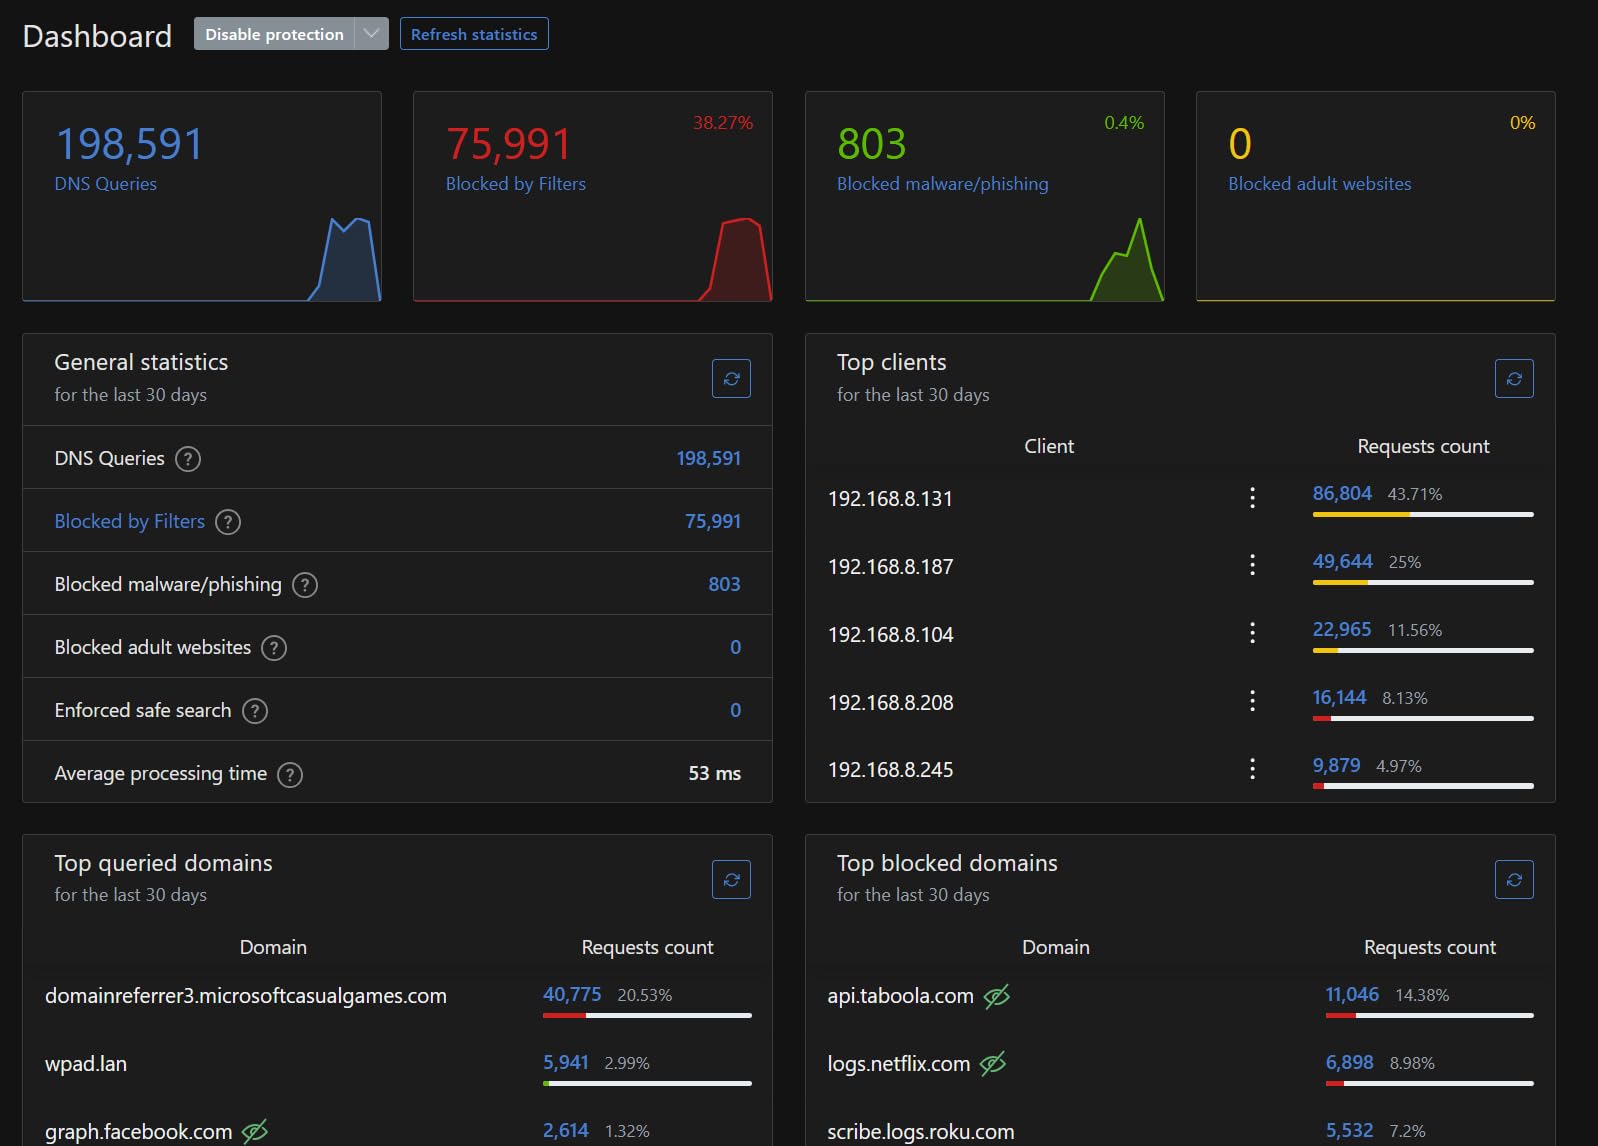Screen dimensions: 1598x1146
Task: Refresh the General statistics panel
Action: [731, 379]
